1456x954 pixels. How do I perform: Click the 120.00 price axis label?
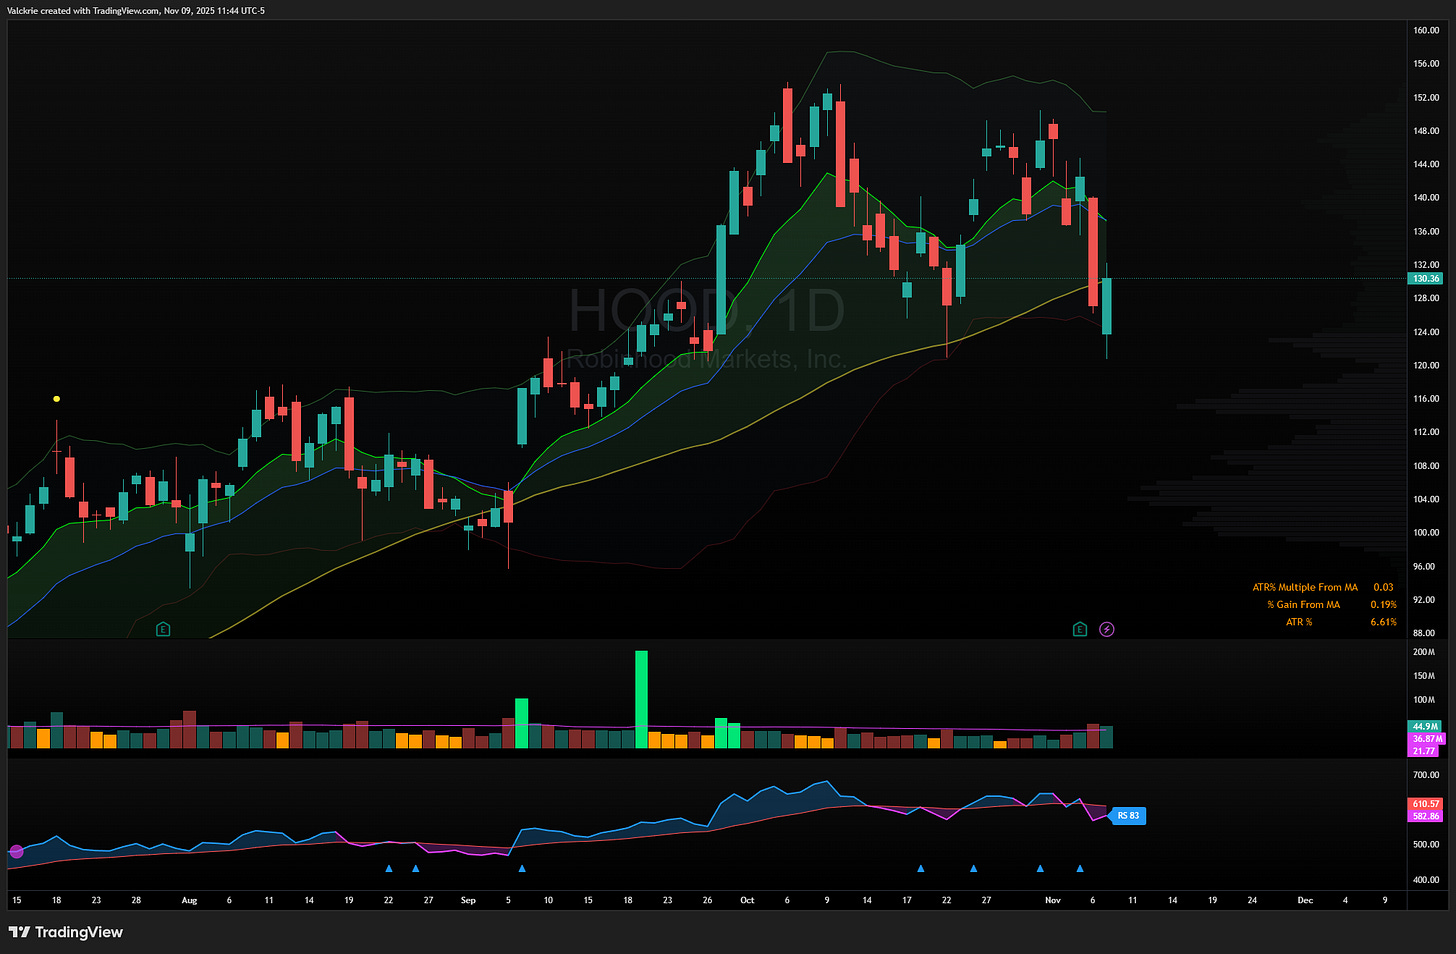point(1426,365)
